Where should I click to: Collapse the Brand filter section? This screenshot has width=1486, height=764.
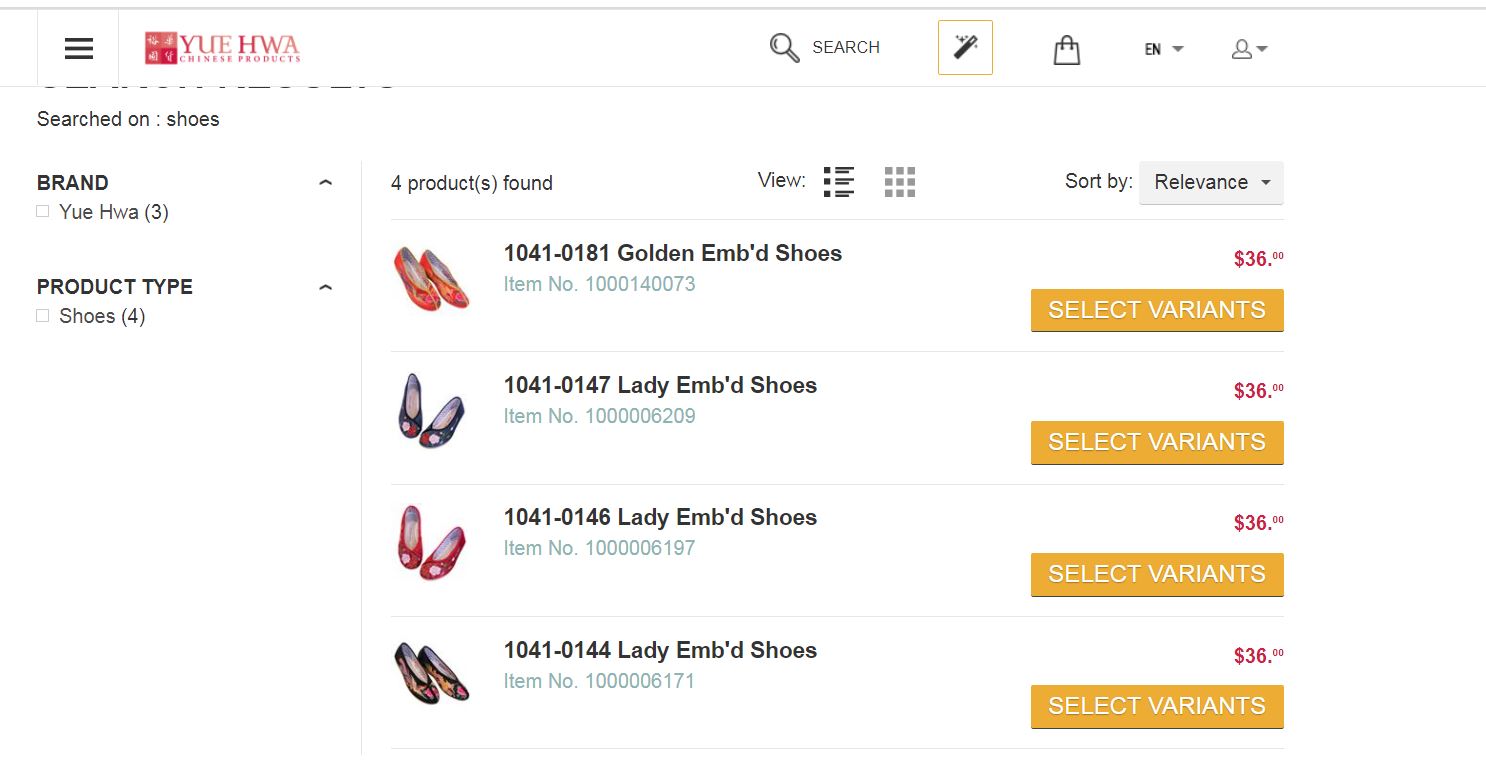tap(325, 183)
